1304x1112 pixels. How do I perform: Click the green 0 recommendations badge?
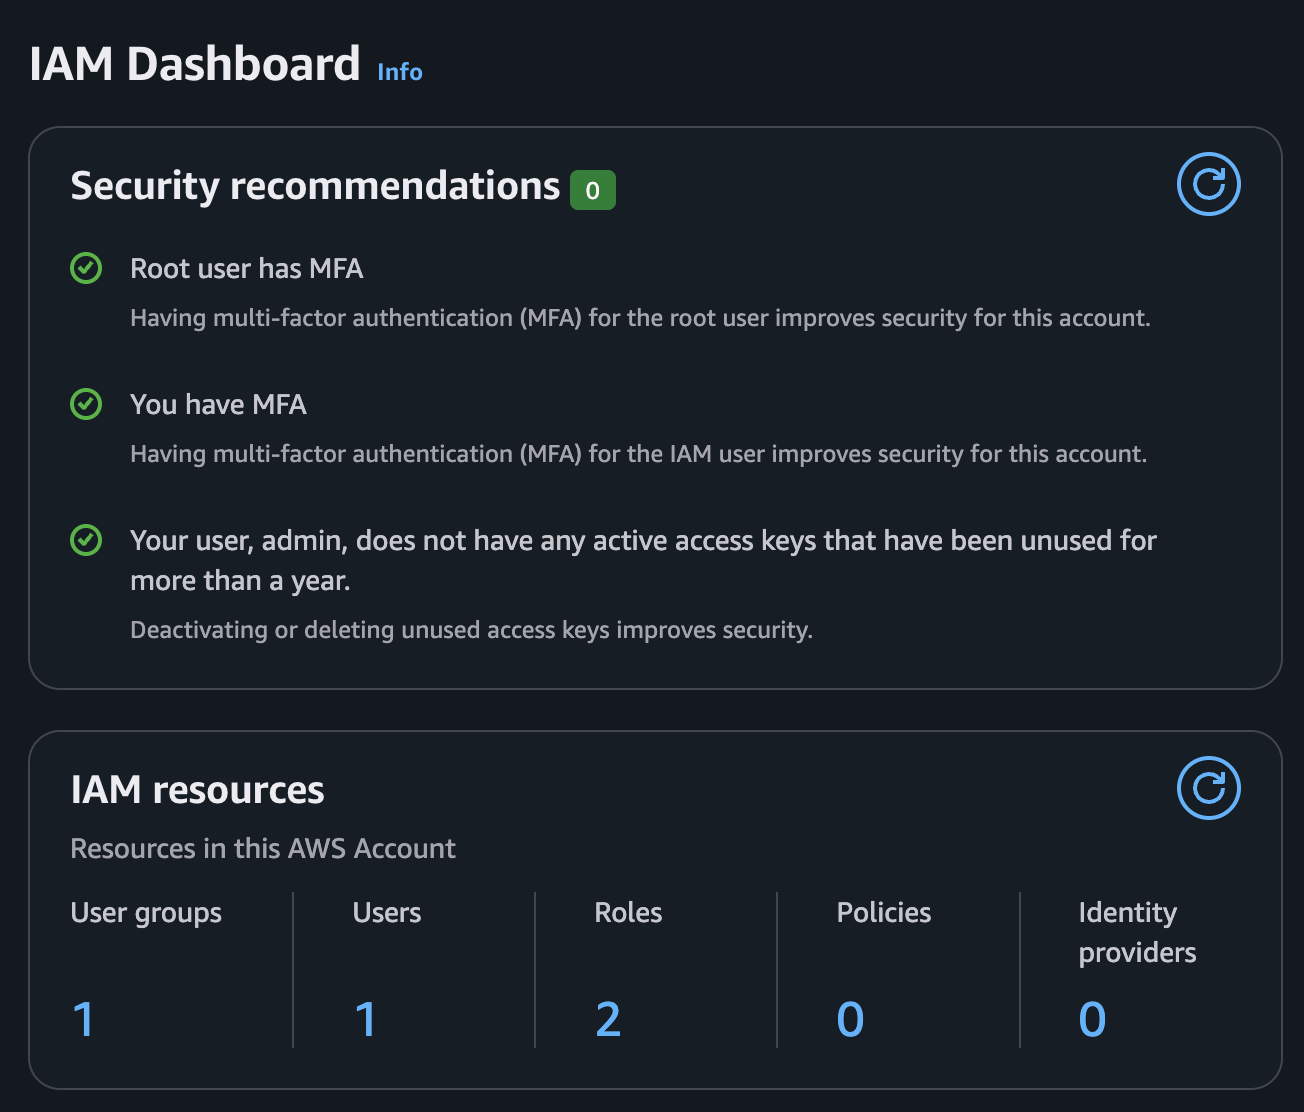coord(592,190)
